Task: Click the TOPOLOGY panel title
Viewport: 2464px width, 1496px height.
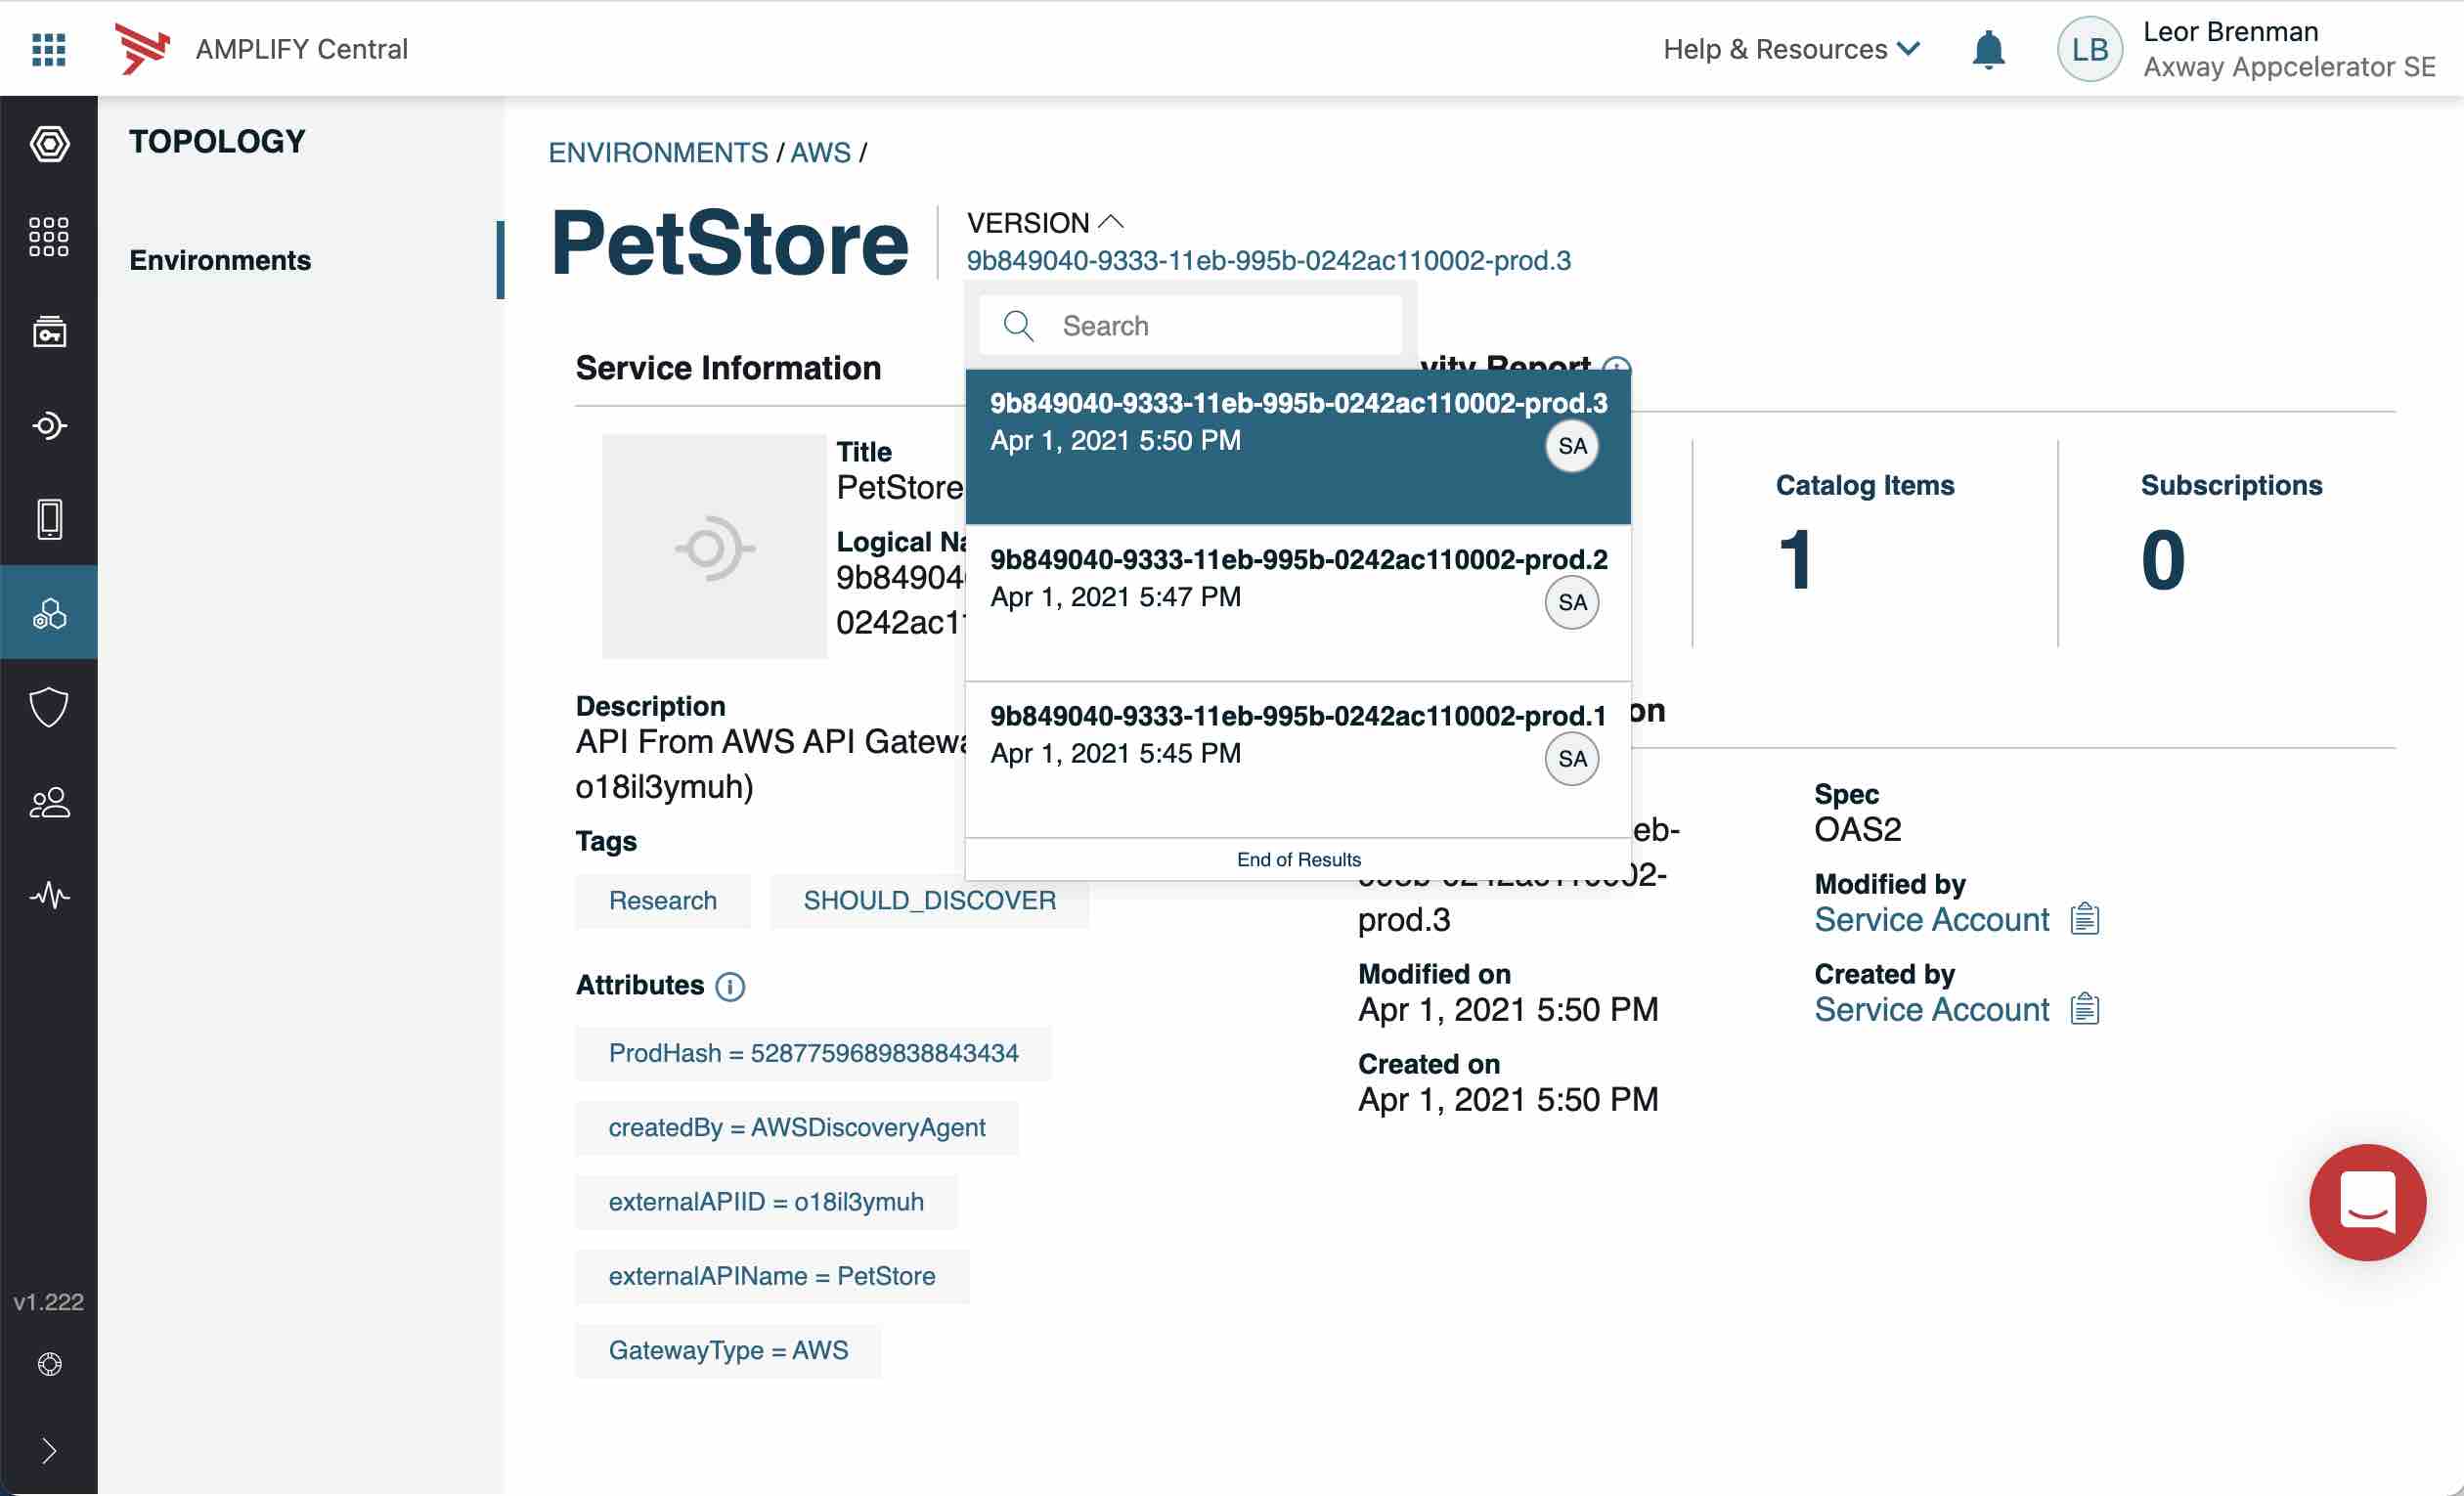Action: point(217,141)
